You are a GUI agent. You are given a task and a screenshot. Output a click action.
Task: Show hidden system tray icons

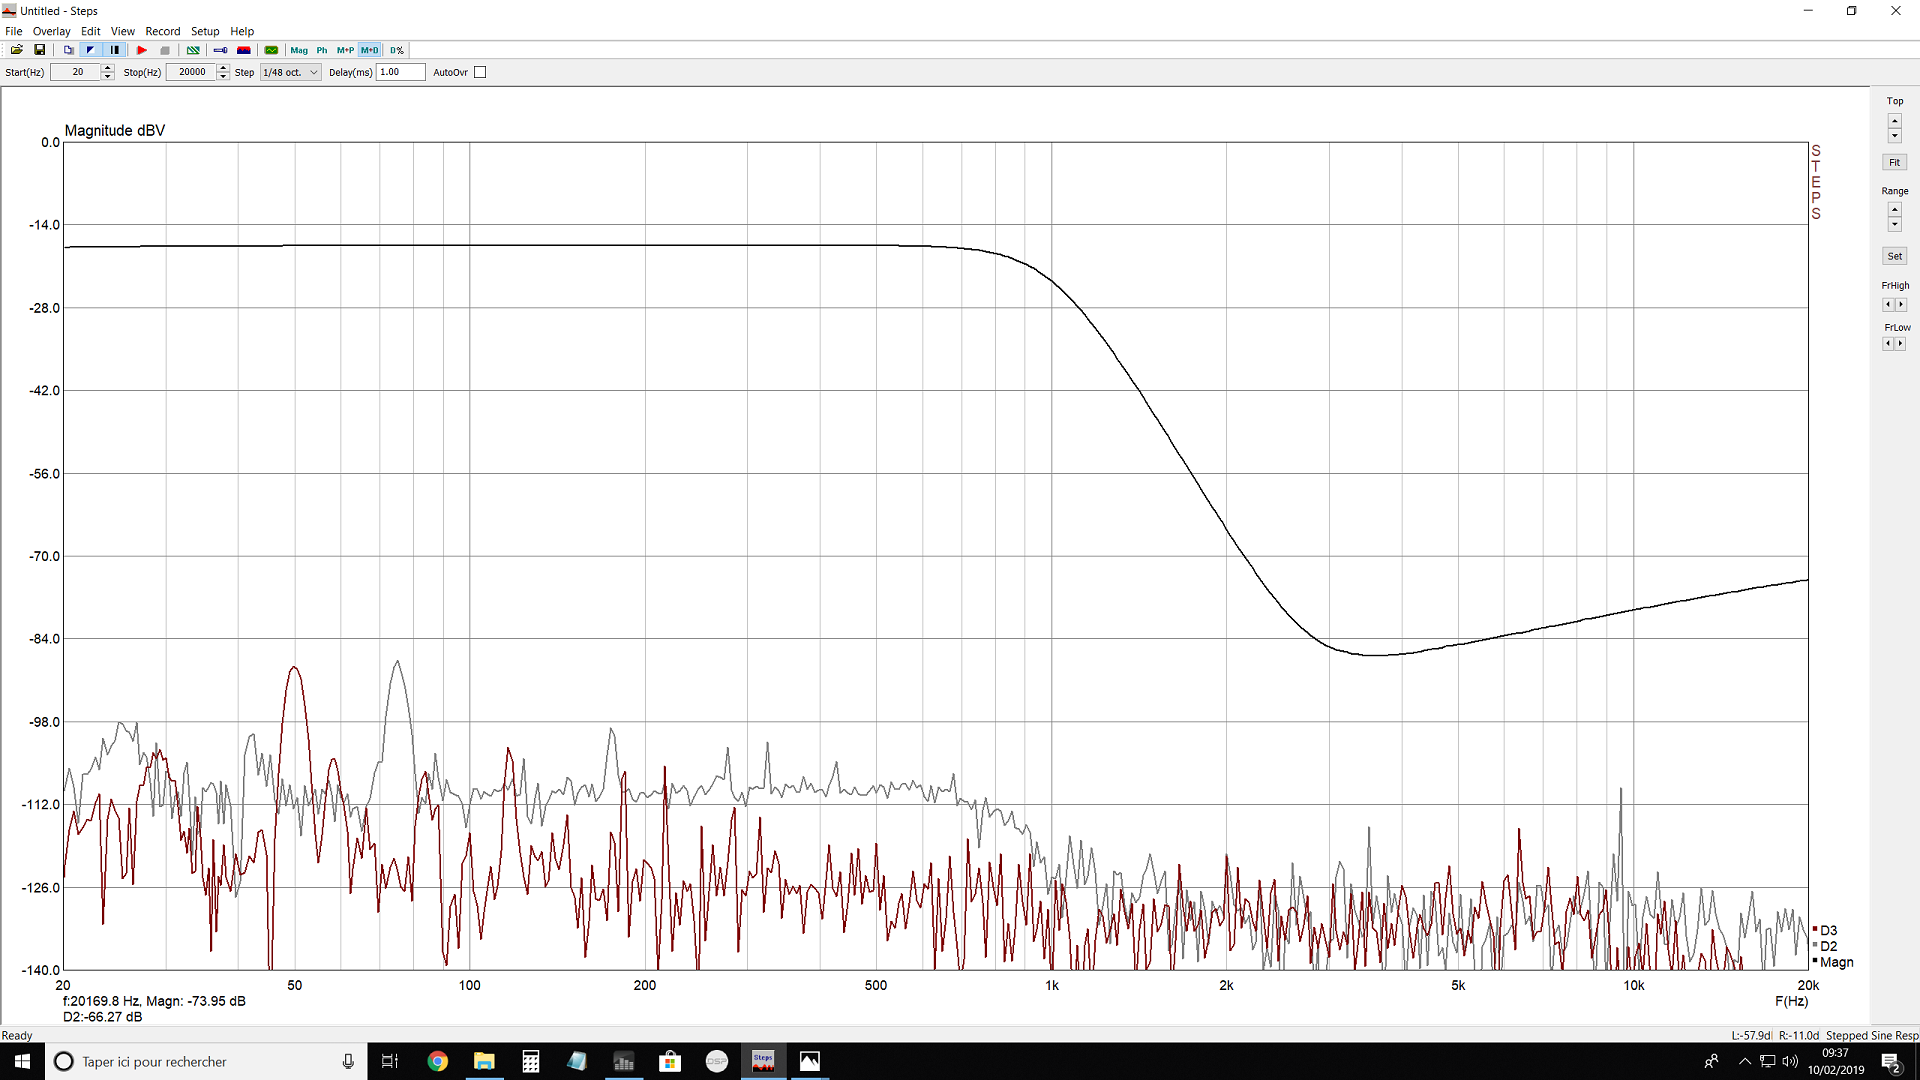pos(1745,1061)
